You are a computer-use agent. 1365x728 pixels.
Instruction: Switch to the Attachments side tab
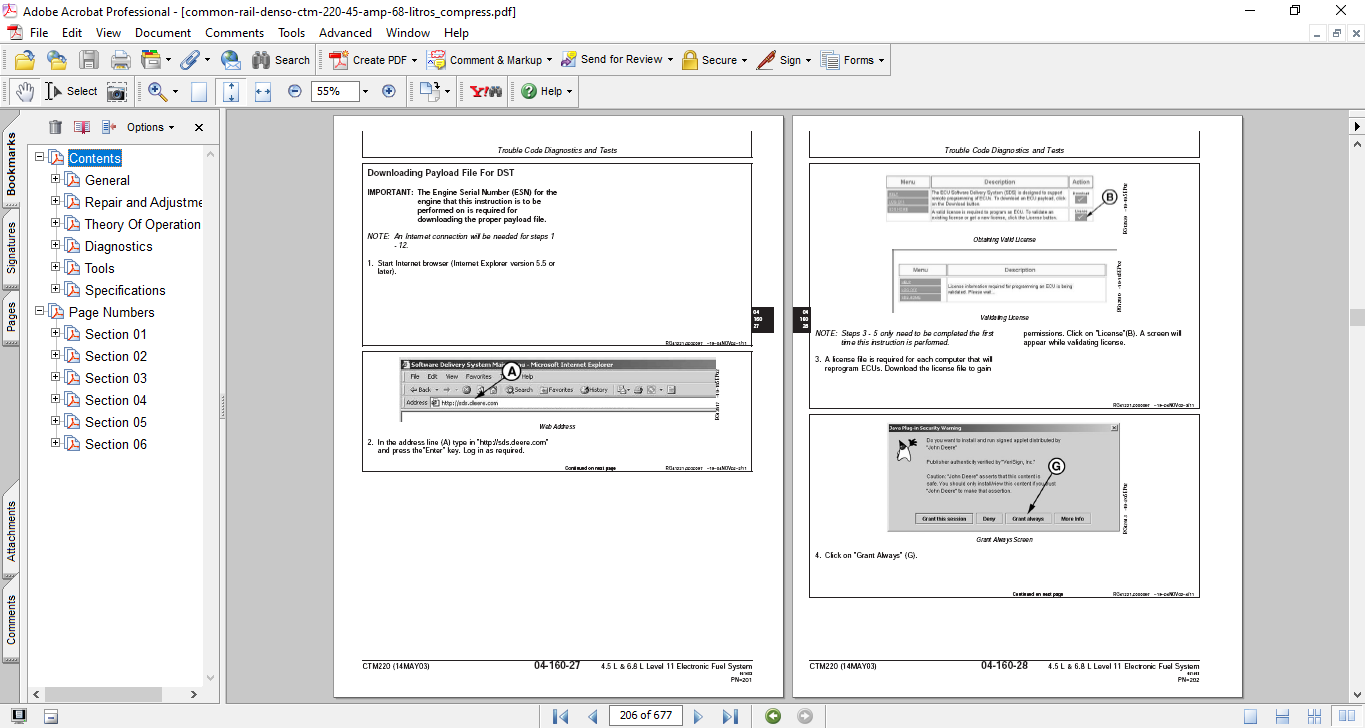tap(12, 532)
